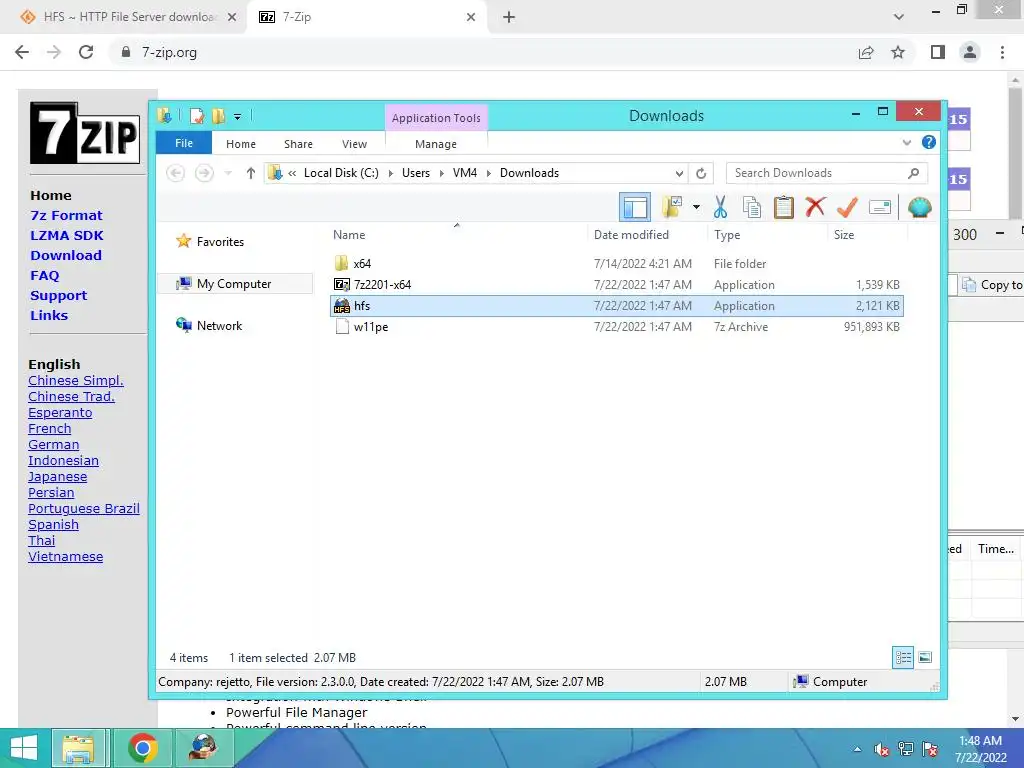Open the File ribbon tab
The image size is (1024, 768).
click(184, 143)
